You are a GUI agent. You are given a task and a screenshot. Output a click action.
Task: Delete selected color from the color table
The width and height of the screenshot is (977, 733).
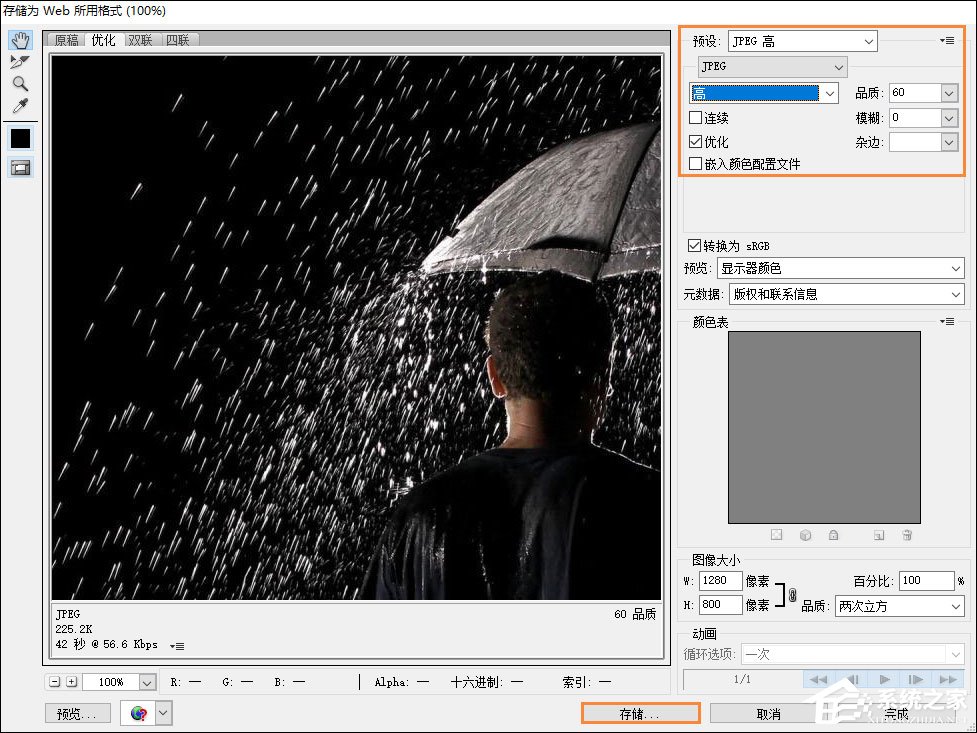coord(908,535)
